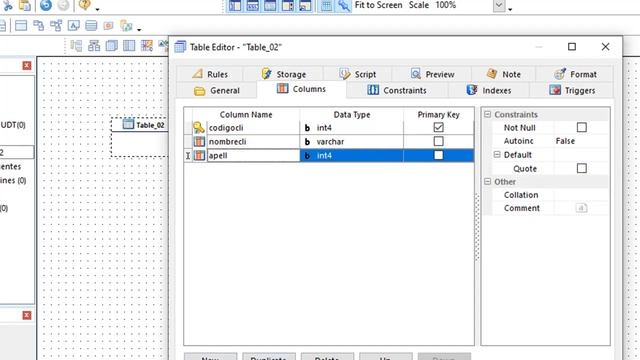This screenshot has height=360, width=640.
Task: Open the toolbar options arrow after Scale dropdown
Action: (510, 9)
